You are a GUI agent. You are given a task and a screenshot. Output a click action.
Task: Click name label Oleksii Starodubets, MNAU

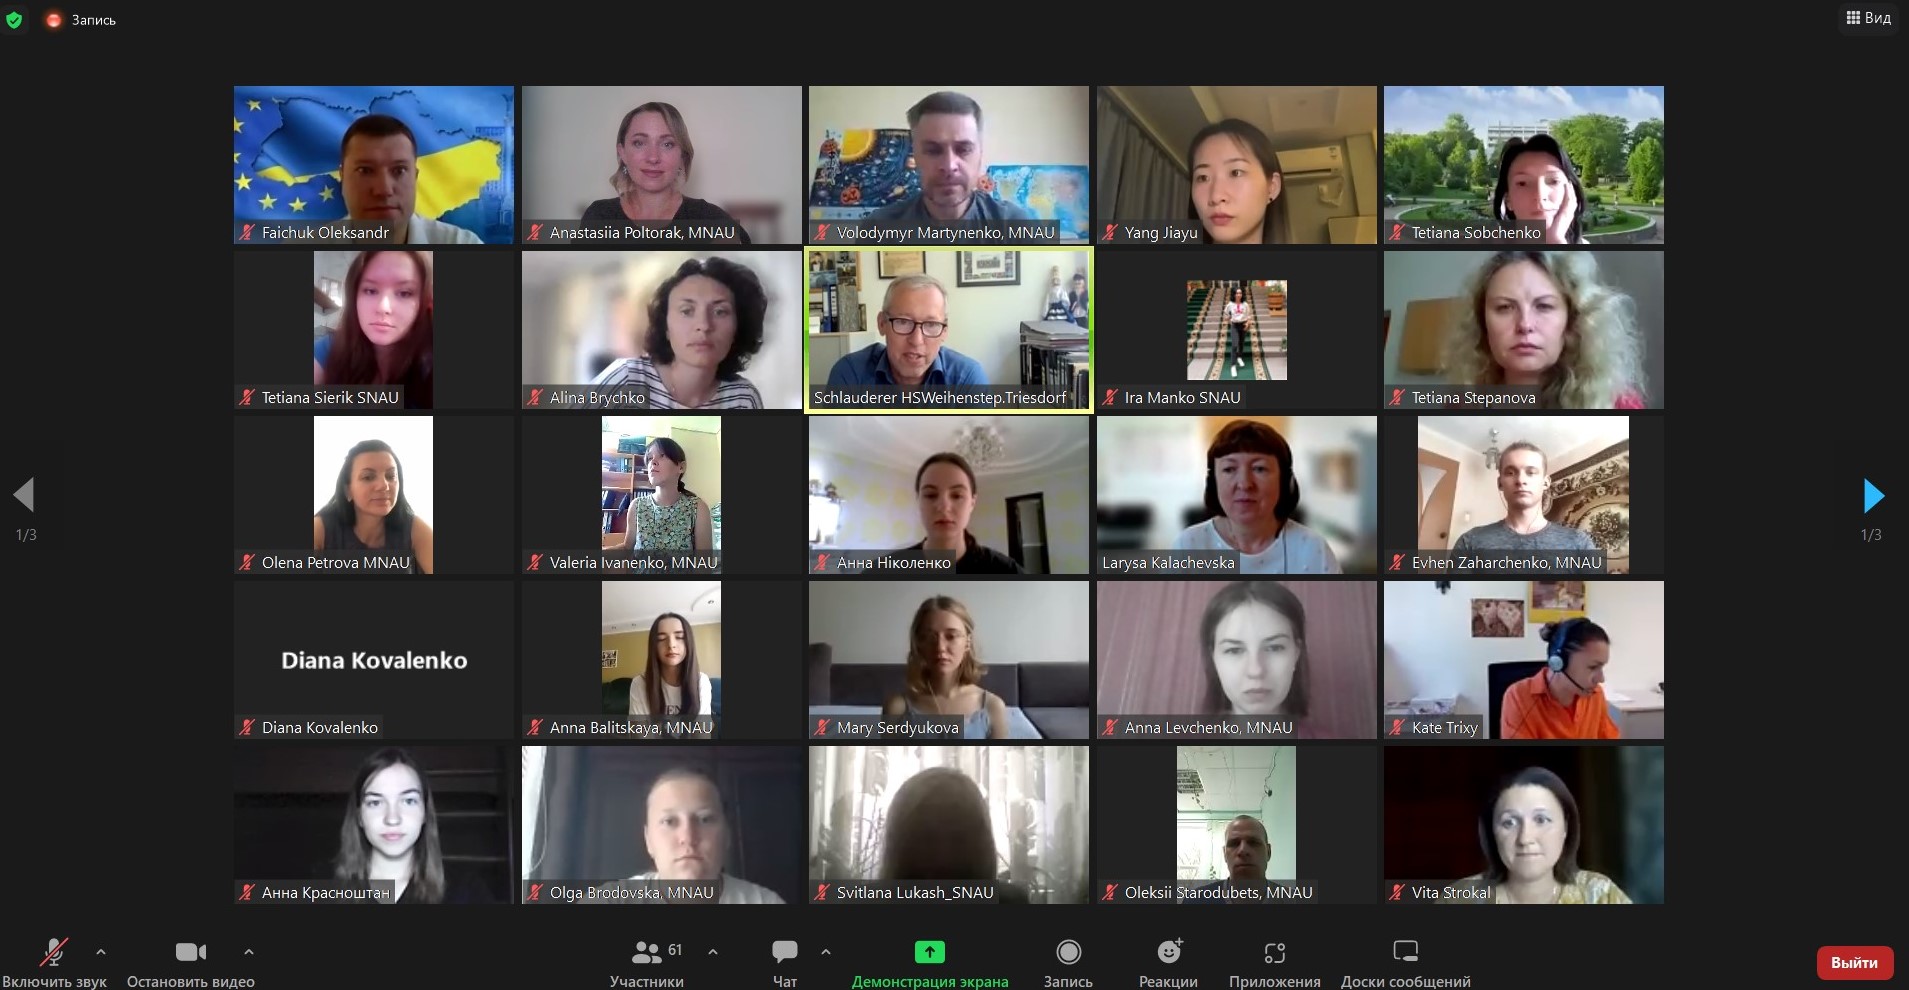[x=1218, y=892]
